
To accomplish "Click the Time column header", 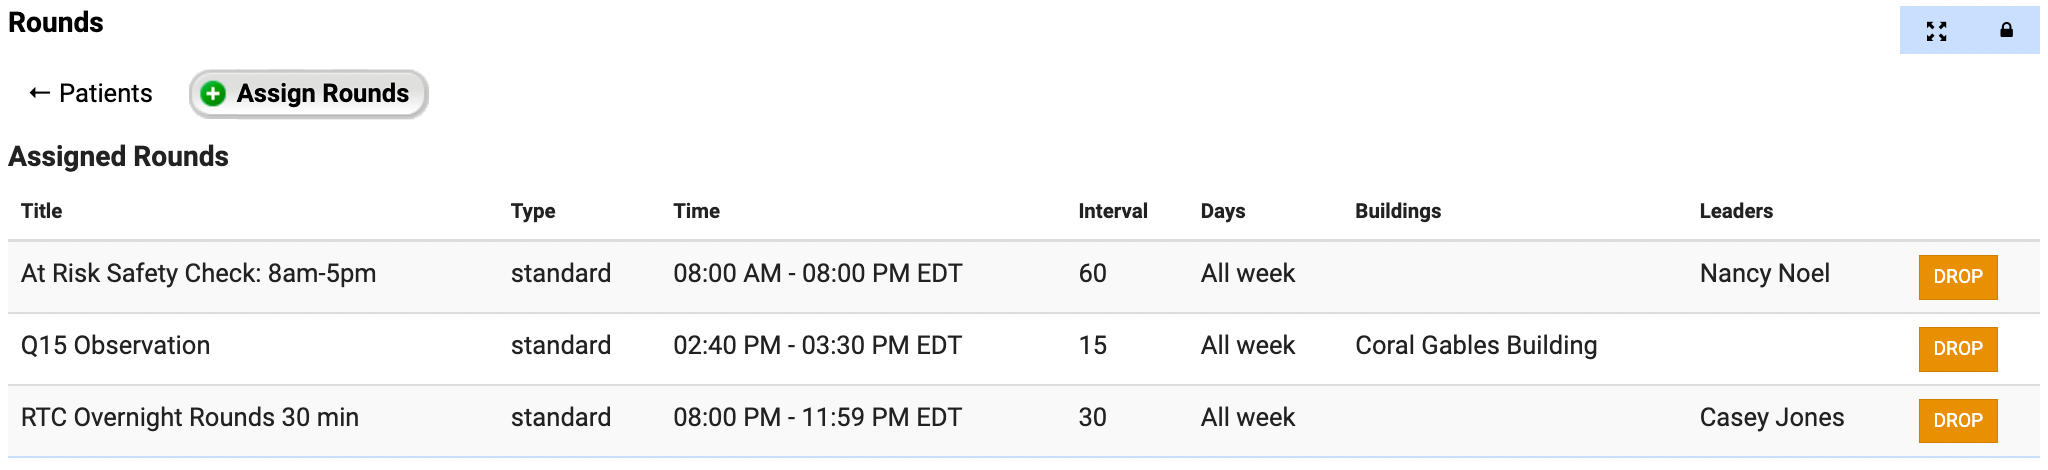I will [696, 211].
